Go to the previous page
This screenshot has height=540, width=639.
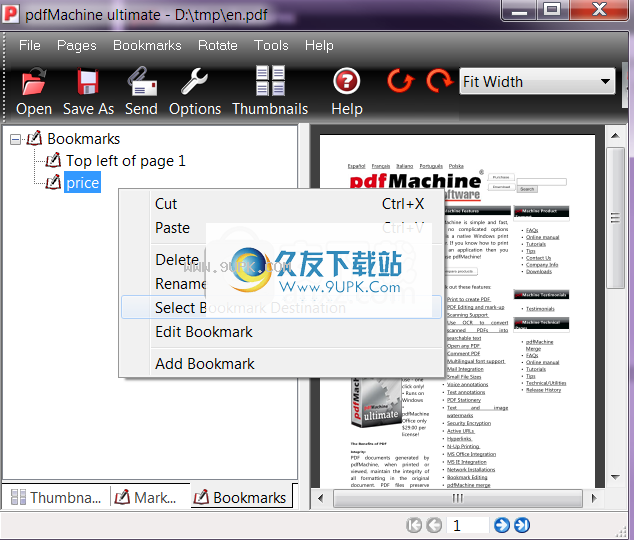434,525
